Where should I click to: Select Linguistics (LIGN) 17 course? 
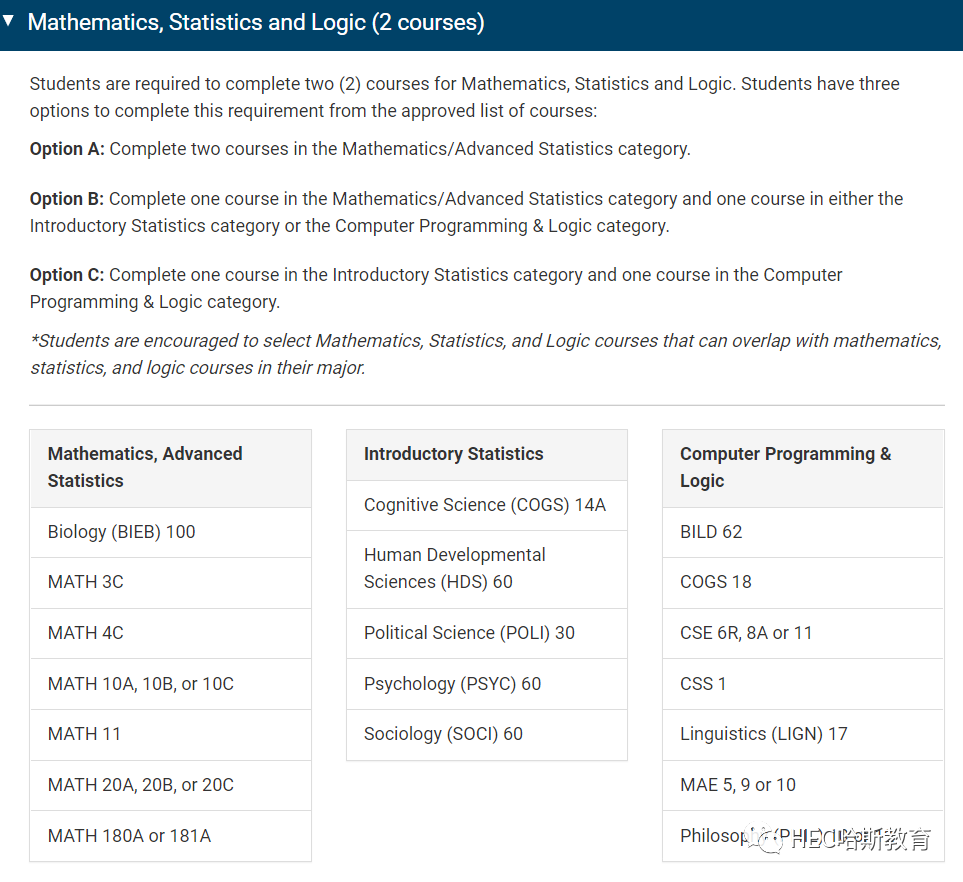803,735
